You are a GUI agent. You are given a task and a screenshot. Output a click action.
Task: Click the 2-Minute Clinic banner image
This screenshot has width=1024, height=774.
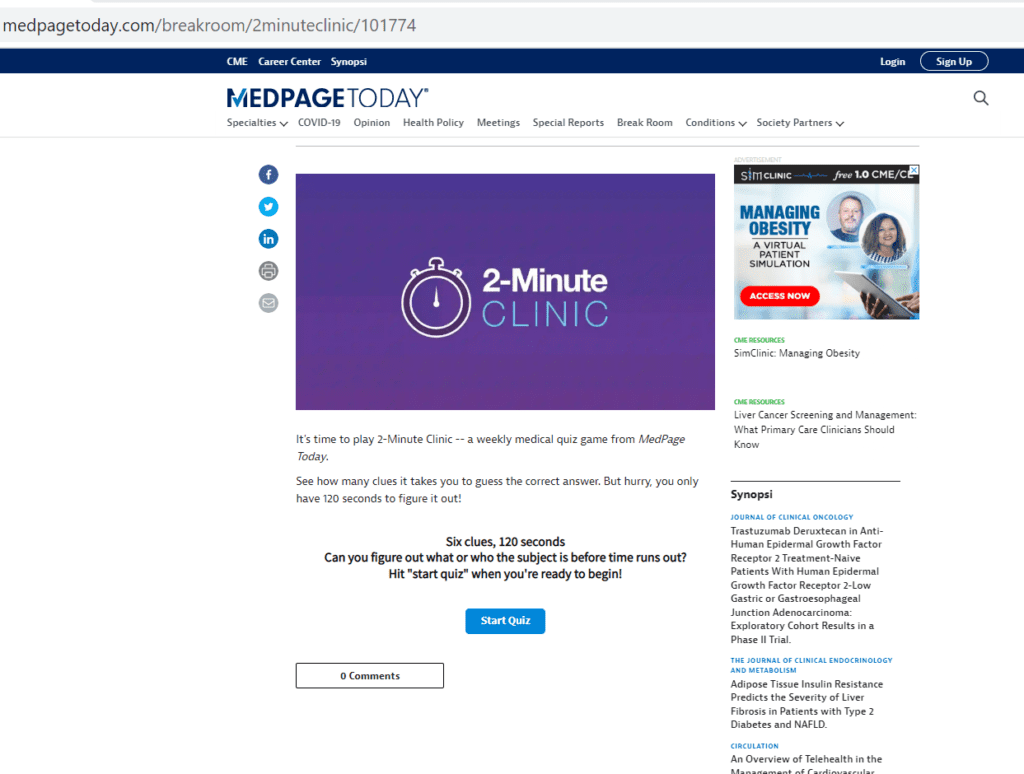(505, 292)
